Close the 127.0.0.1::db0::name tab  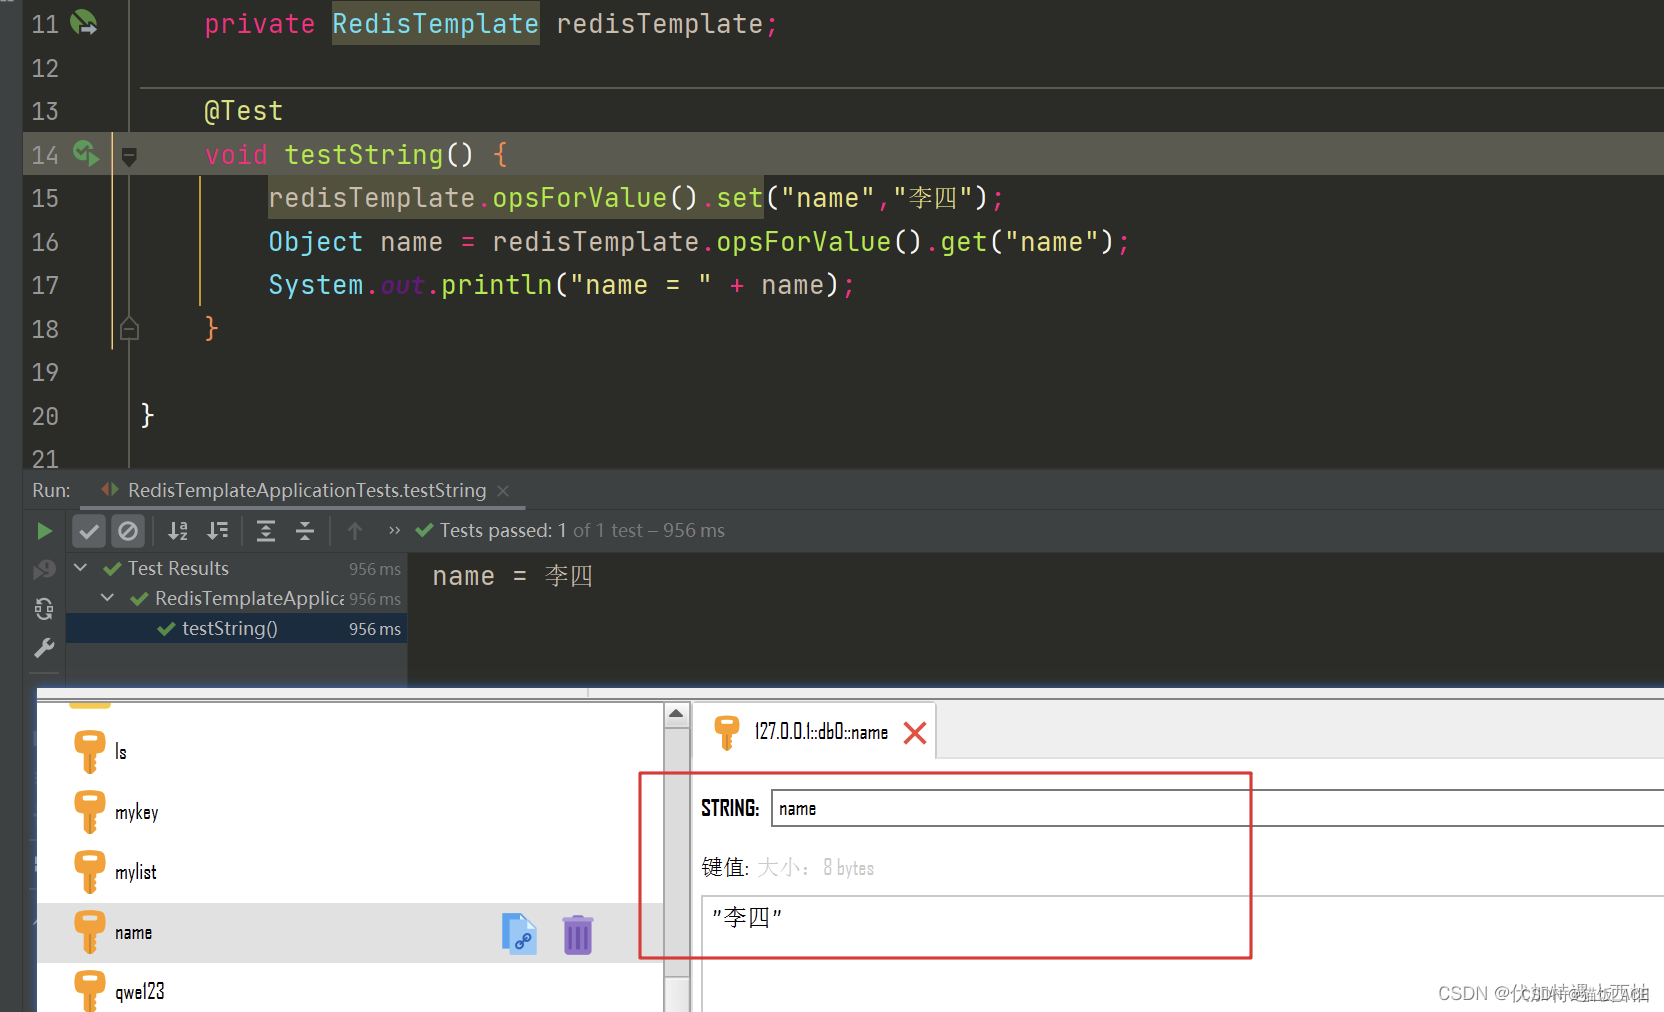915,733
